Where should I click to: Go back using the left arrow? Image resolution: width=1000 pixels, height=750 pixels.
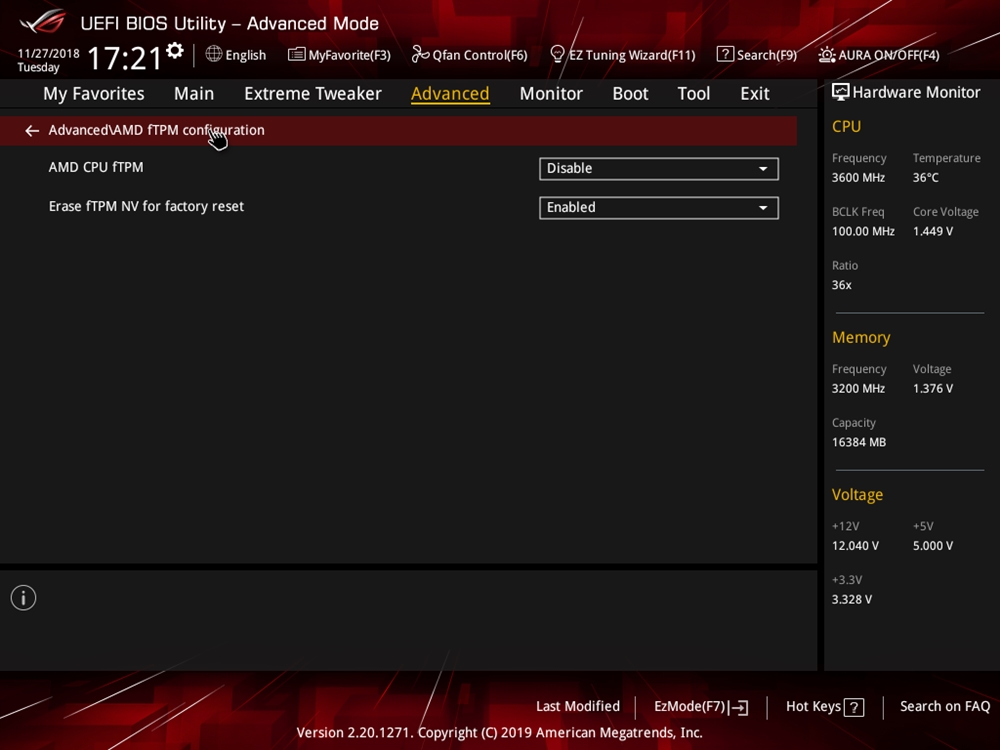[x=32, y=131]
